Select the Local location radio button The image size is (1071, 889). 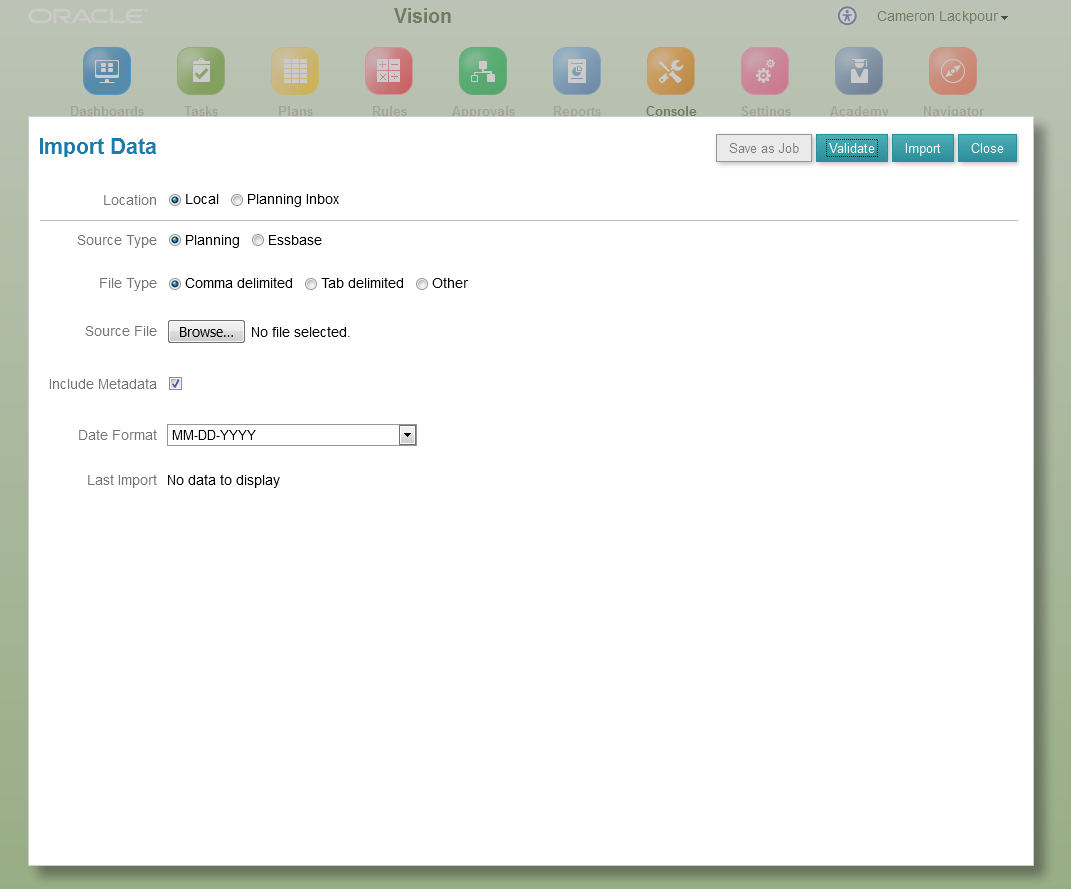175,200
